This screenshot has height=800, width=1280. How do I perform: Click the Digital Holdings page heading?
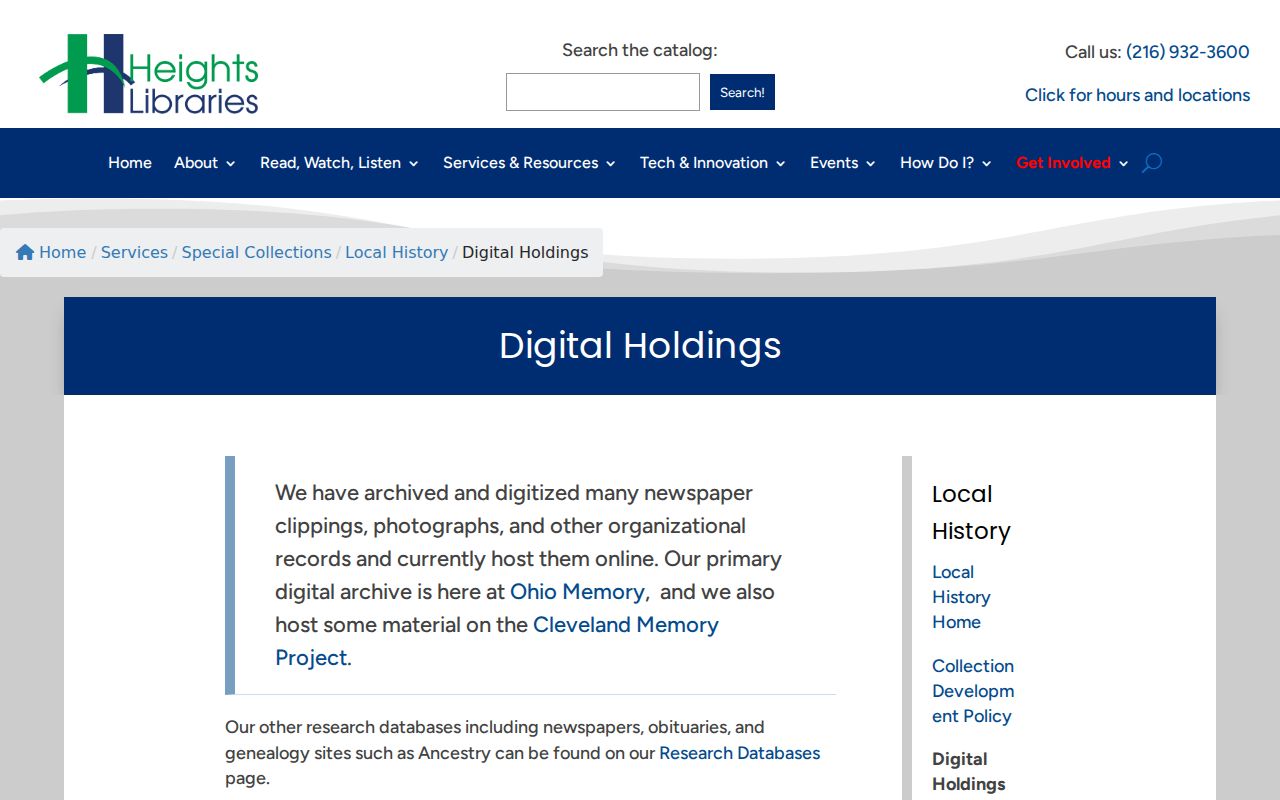pos(640,346)
